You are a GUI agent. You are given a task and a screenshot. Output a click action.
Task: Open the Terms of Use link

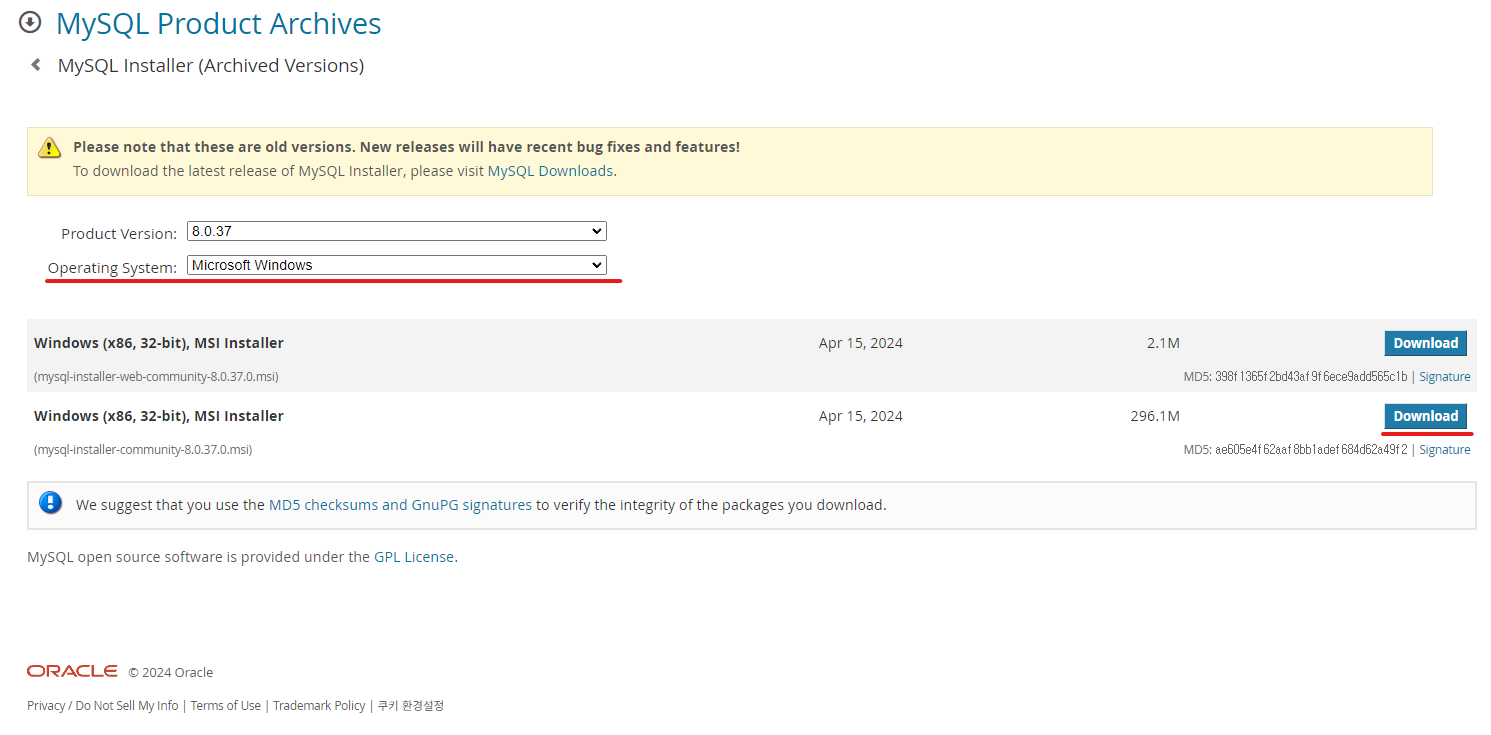tap(226, 706)
